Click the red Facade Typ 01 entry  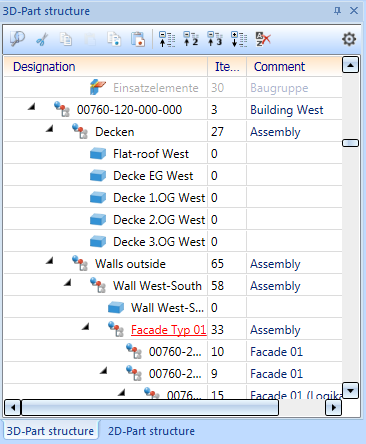(x=169, y=330)
